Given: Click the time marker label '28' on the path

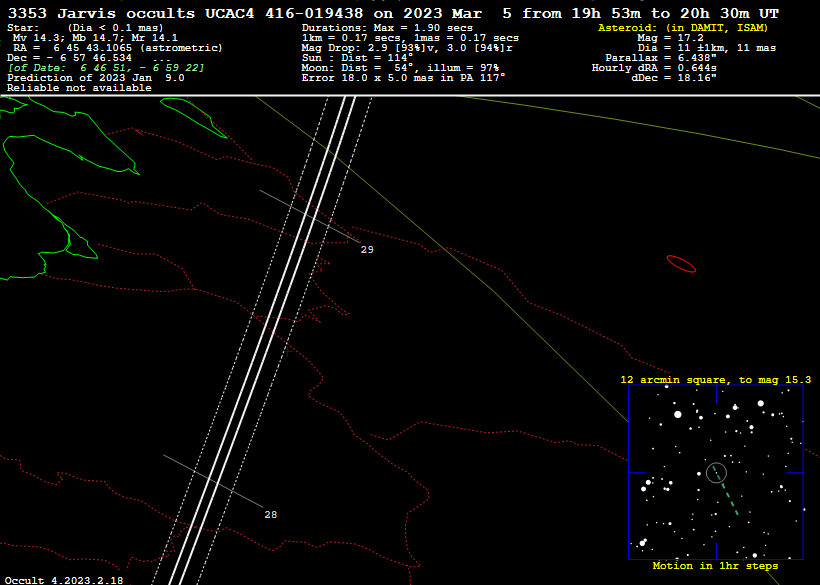Looking at the screenshot, I should click(x=270, y=515).
